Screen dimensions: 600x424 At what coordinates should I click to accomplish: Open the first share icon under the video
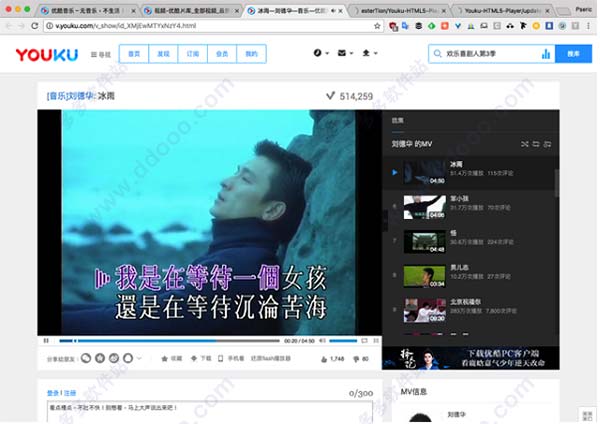click(x=86, y=358)
